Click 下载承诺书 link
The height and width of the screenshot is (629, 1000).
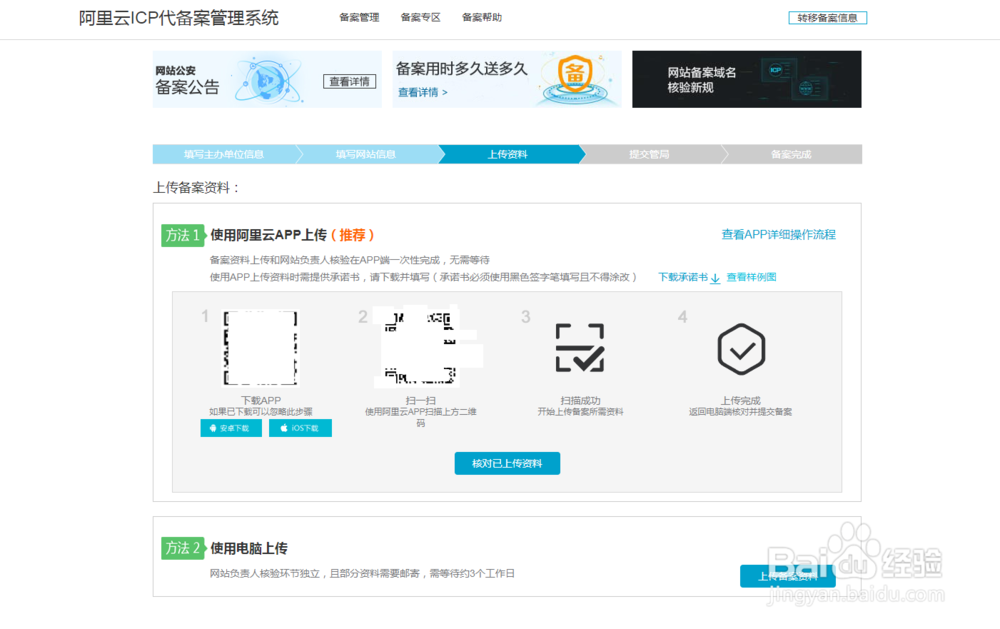click(682, 277)
